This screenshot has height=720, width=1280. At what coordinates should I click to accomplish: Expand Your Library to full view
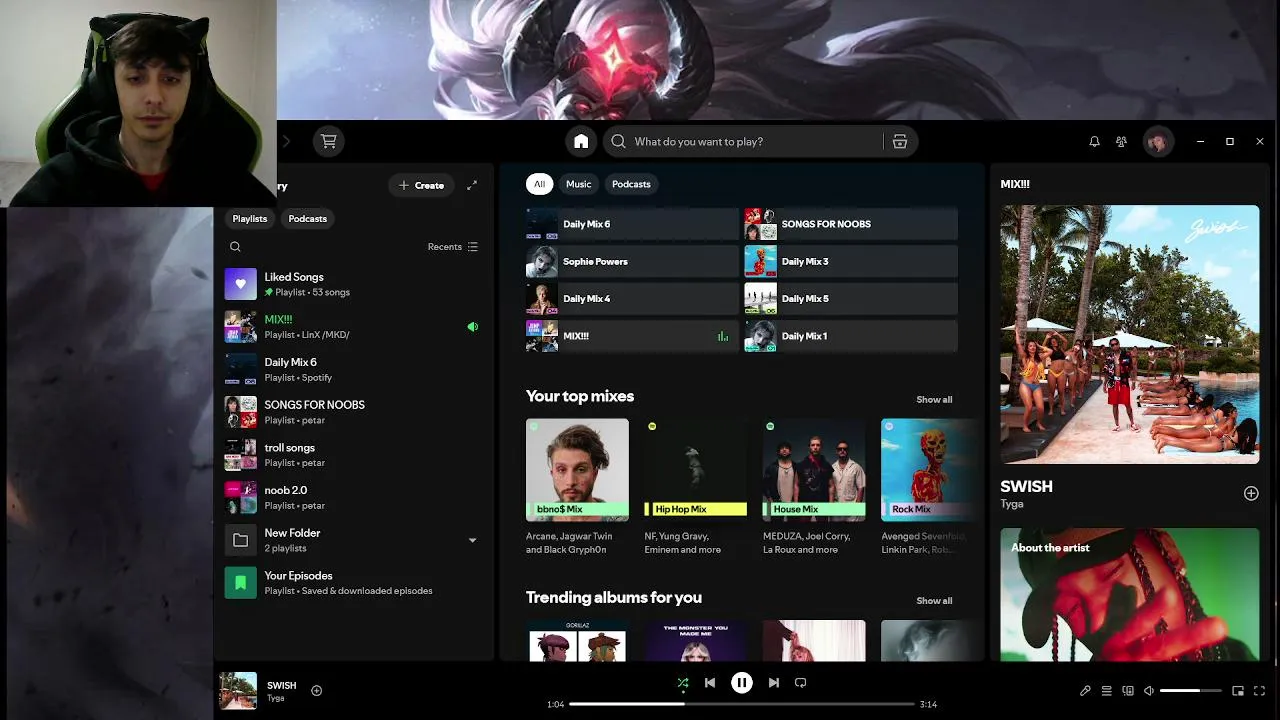coord(472,185)
